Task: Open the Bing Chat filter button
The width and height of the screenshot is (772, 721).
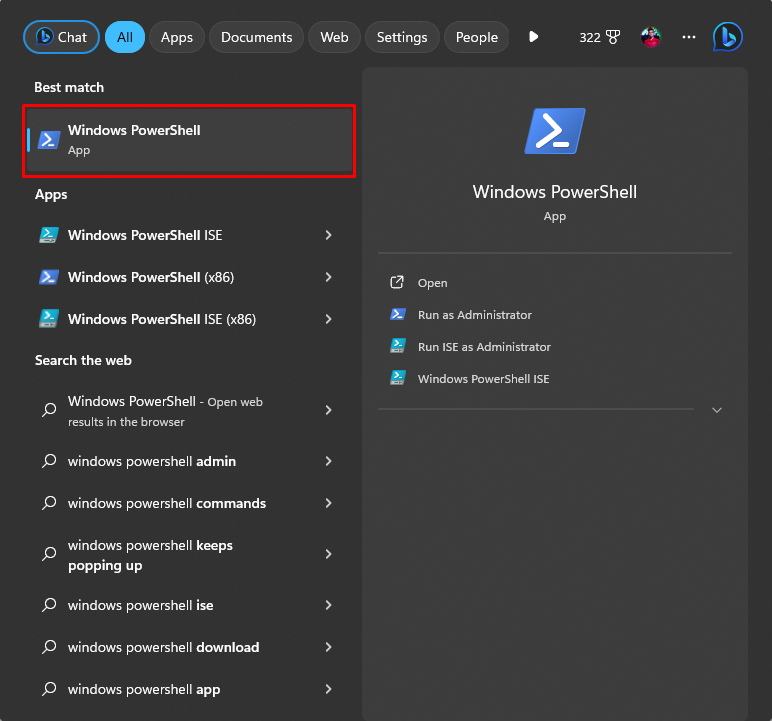Action: [61, 37]
